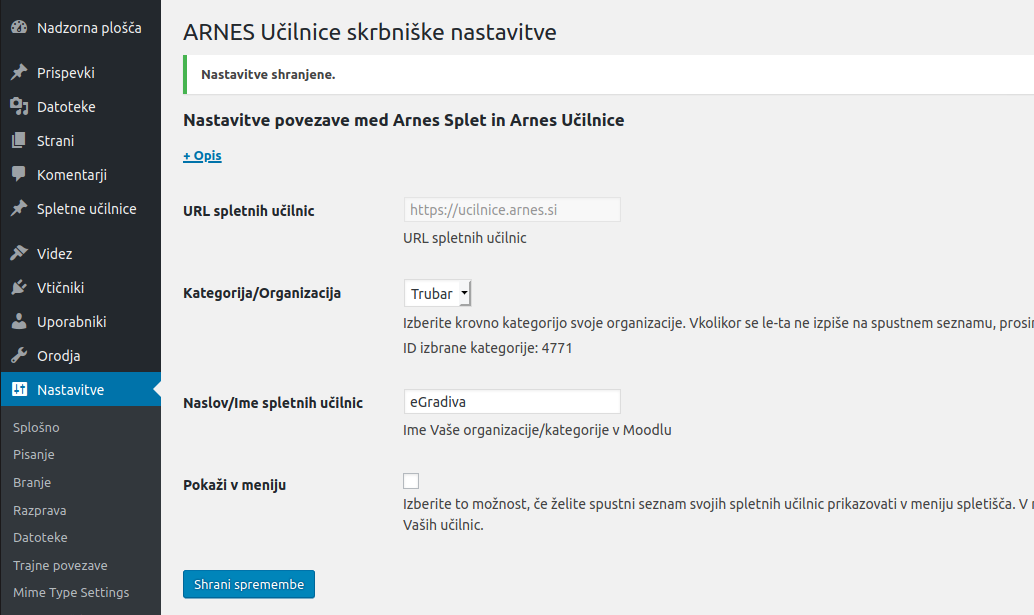
Task: Click the ARNES Učilnice skrbniške nastavitve heading
Action: tap(370, 32)
